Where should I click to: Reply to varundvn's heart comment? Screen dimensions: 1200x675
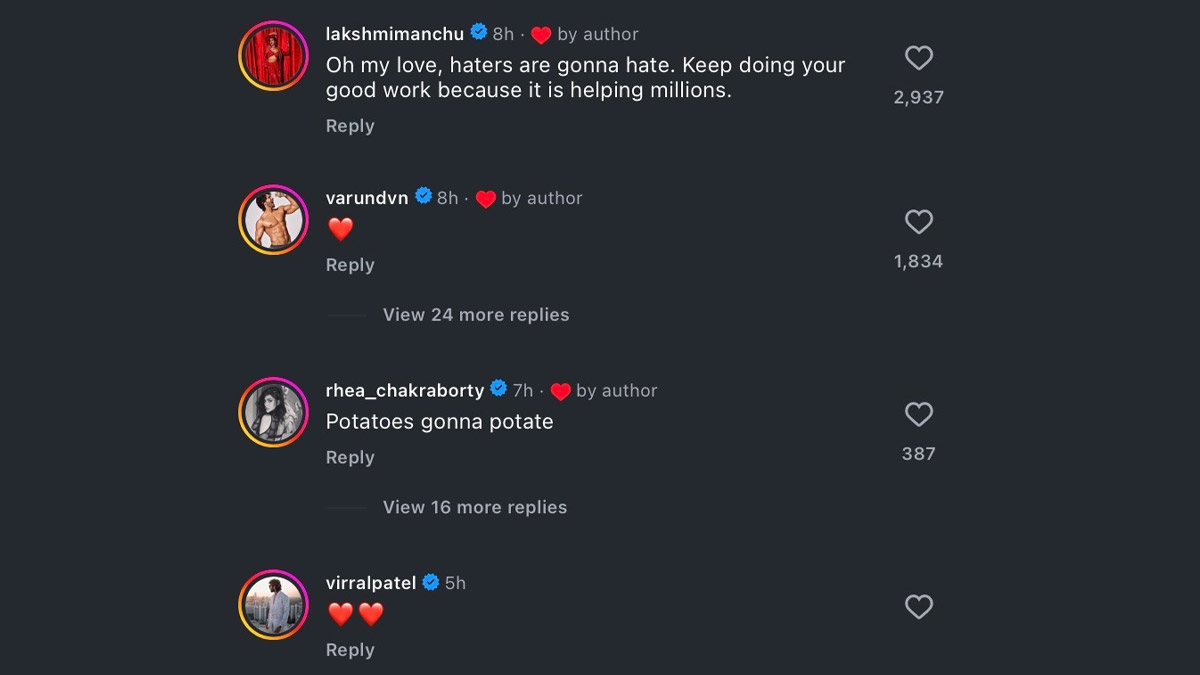350,265
